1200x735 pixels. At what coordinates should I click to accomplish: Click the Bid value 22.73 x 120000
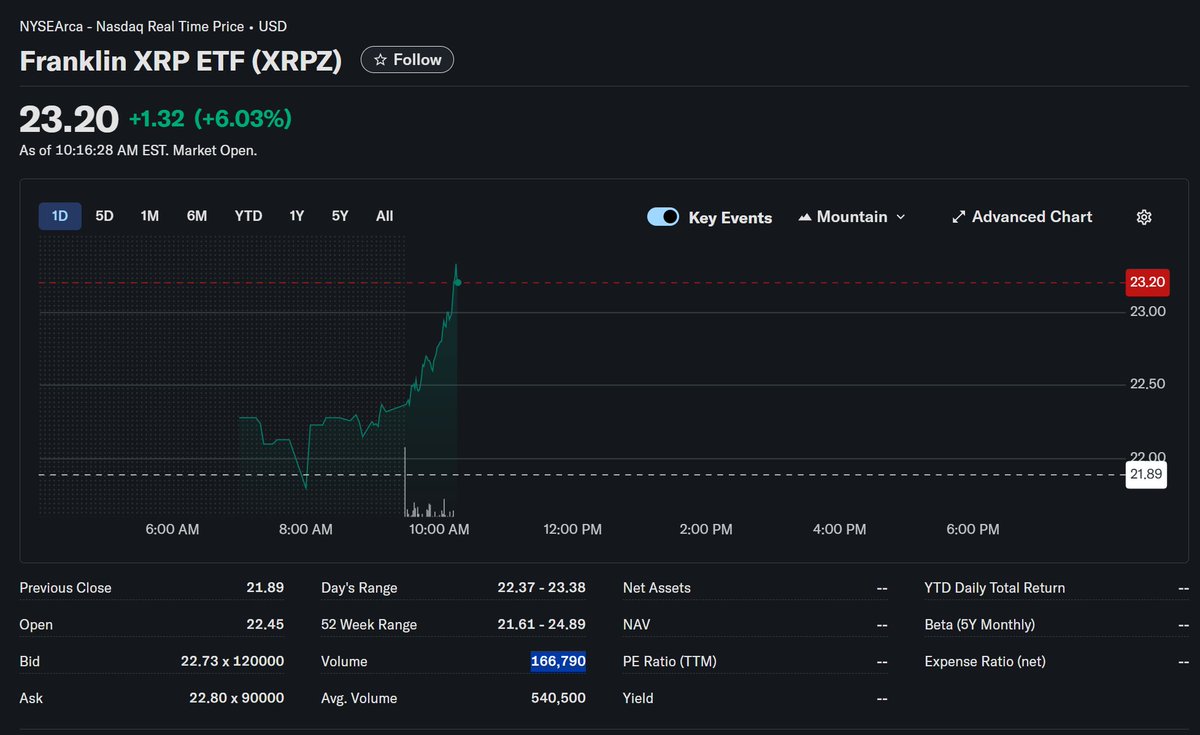click(x=233, y=662)
